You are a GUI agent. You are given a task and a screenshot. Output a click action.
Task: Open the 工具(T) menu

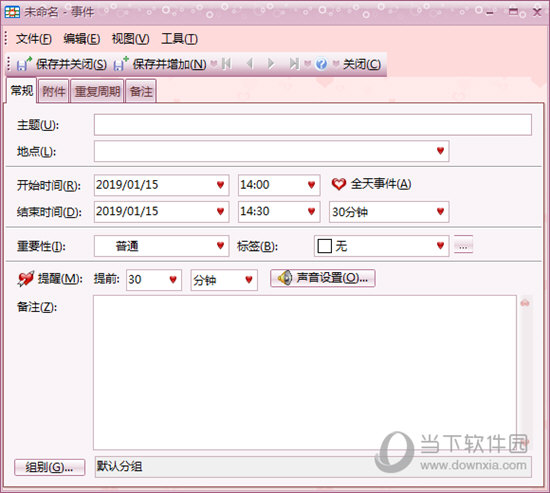179,39
